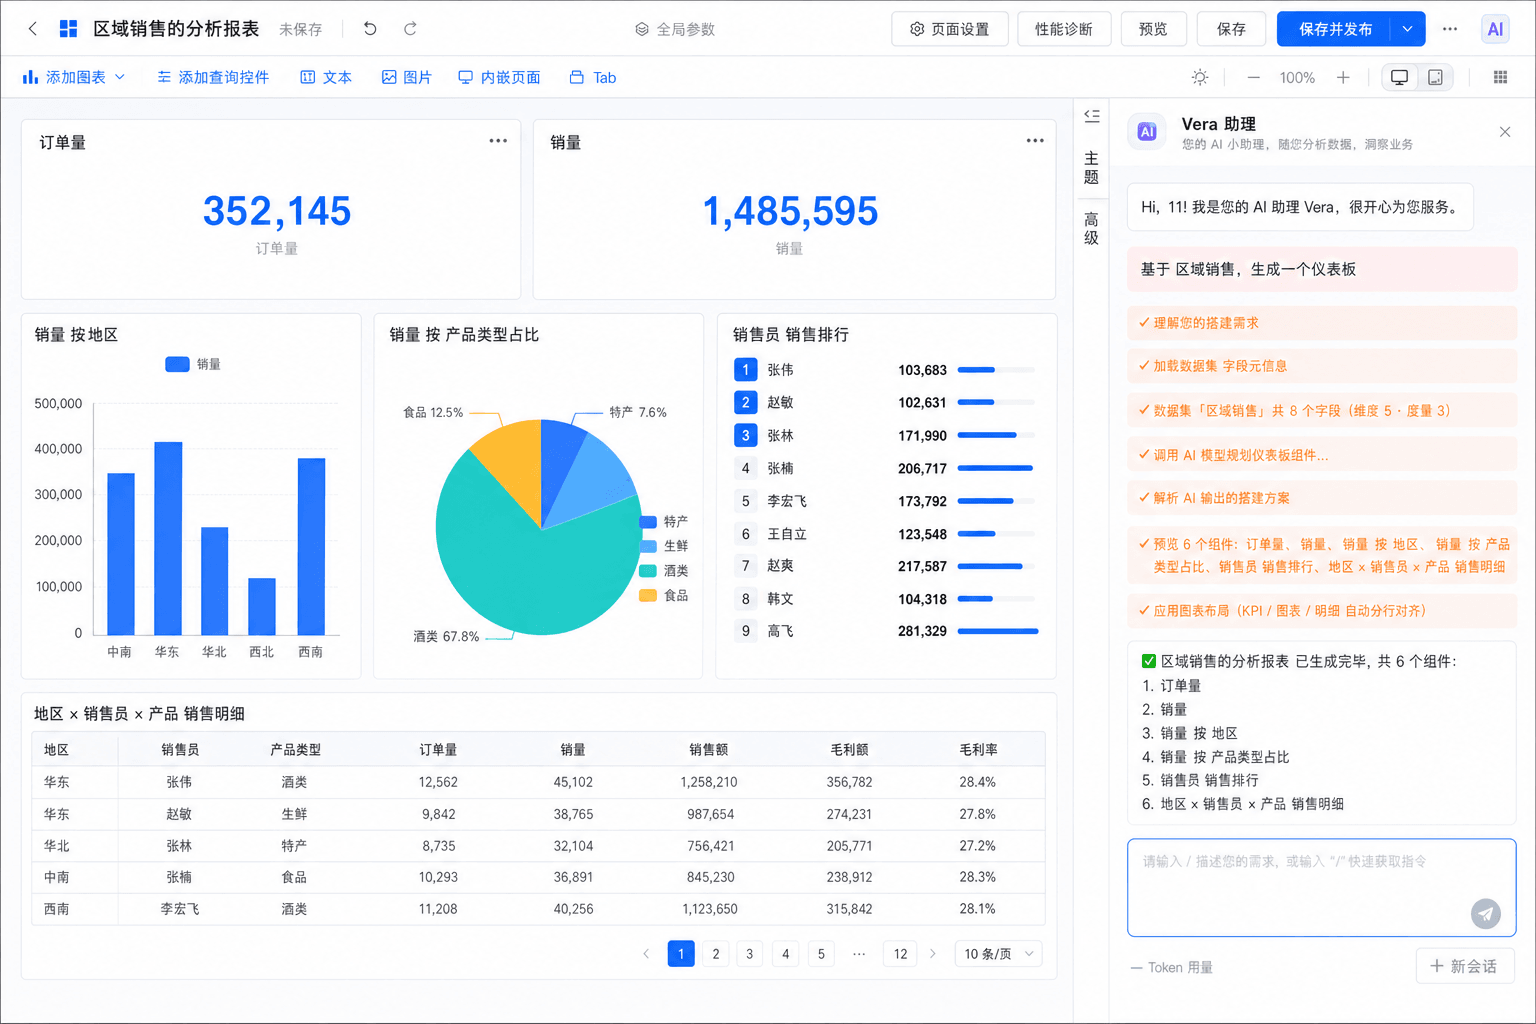Click the 毛利率 column header

pos(978,749)
